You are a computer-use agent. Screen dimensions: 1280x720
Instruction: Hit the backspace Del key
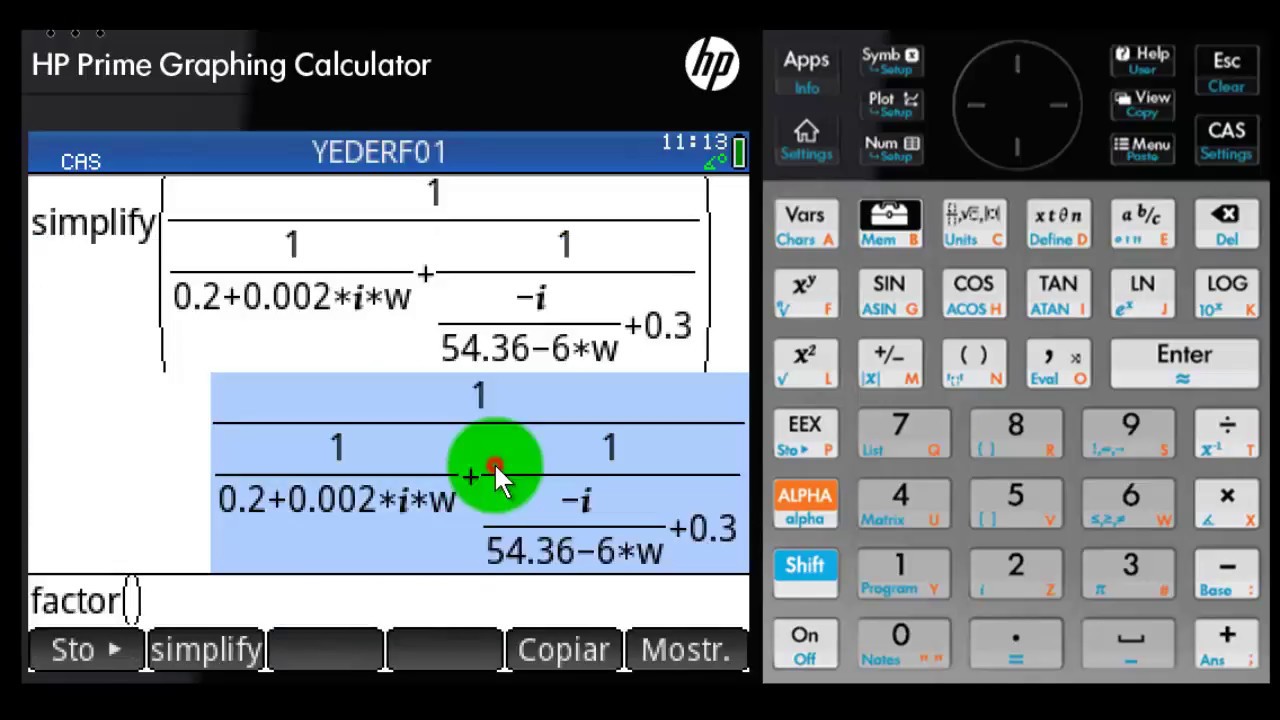click(x=1226, y=225)
